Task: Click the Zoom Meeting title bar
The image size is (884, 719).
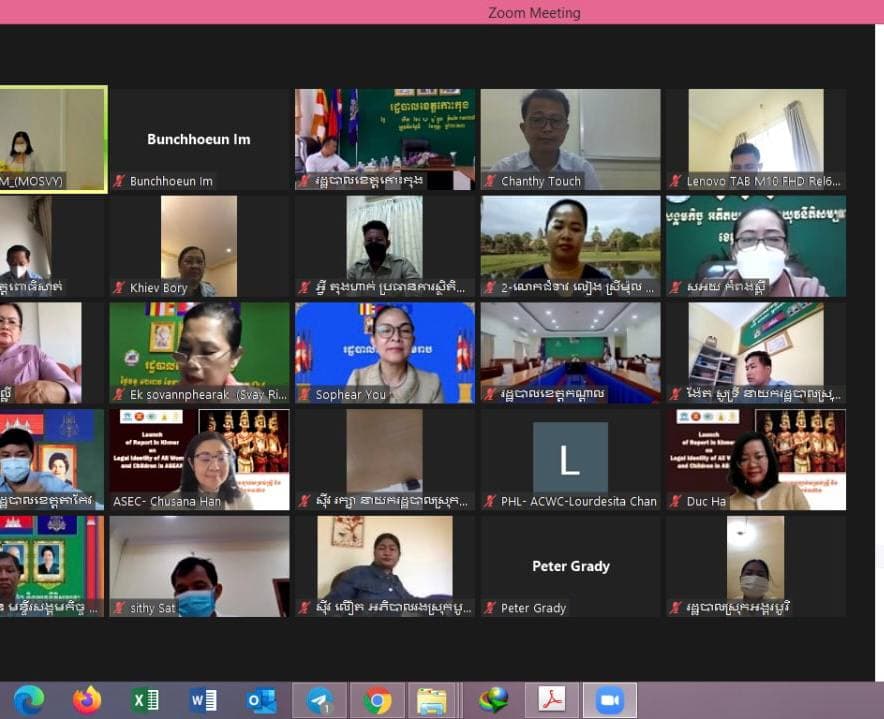Action: click(x=534, y=13)
